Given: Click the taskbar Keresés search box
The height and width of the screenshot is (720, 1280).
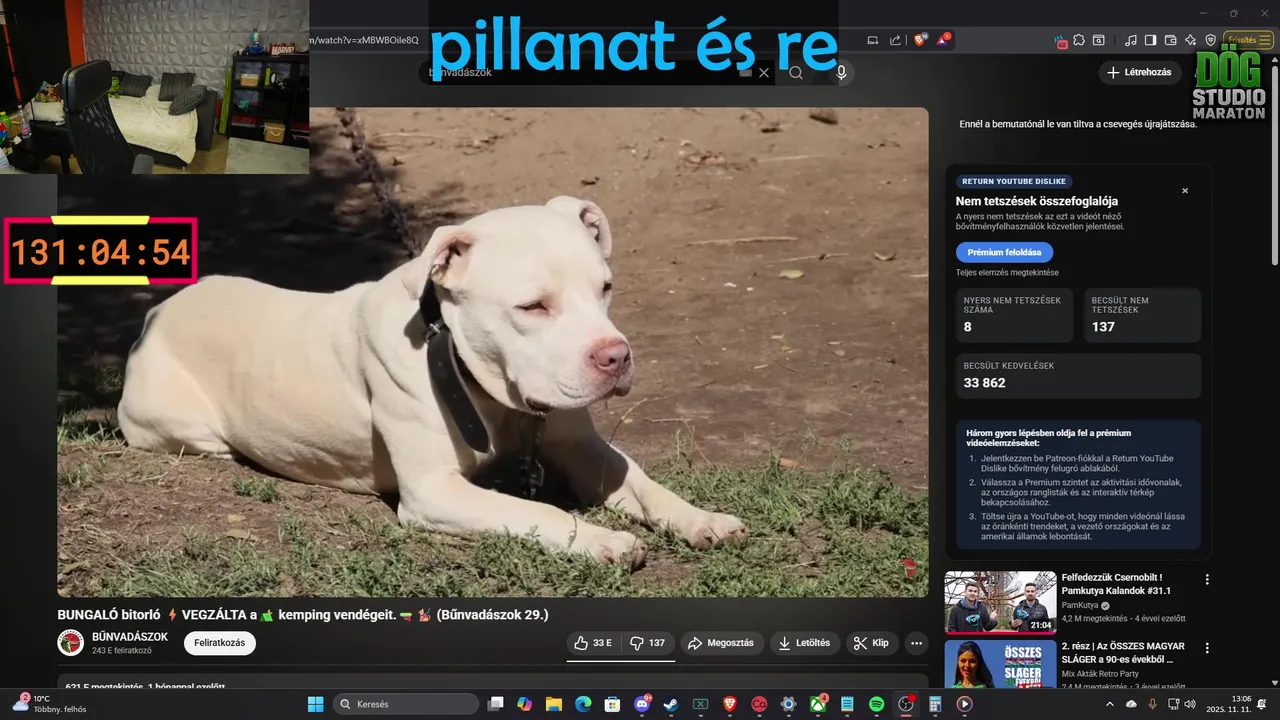Looking at the screenshot, I should click(406, 704).
